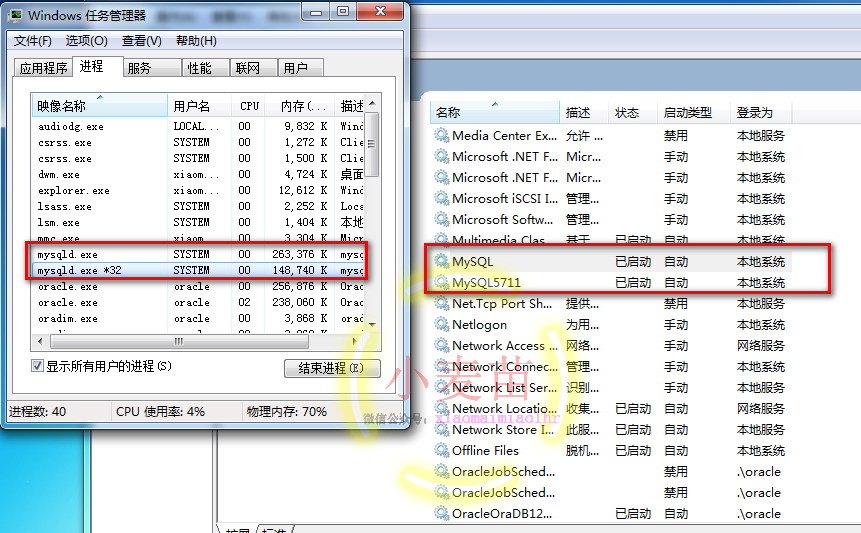Select the OracleOraDB12... service name
Viewport: 861px width, 533px height.
[502, 513]
